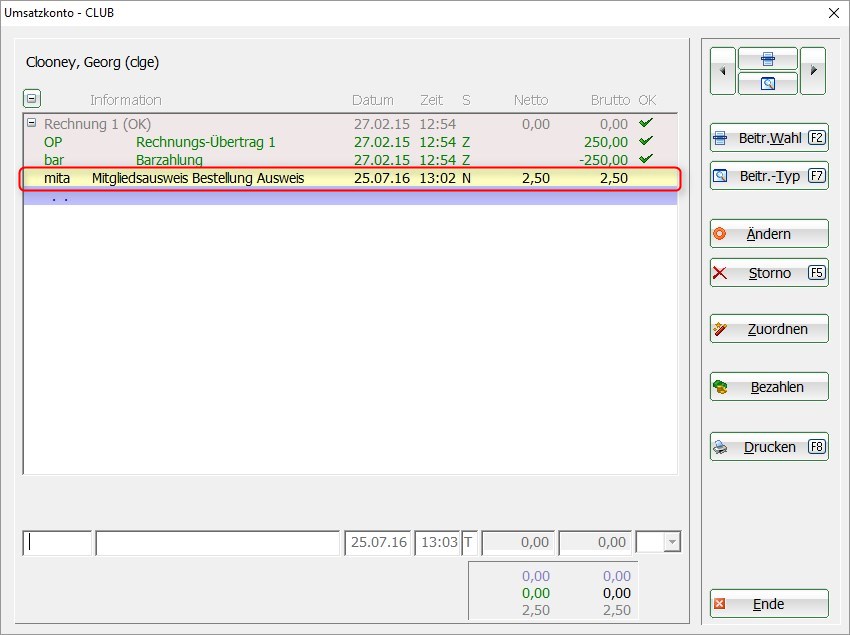The image size is (850, 635).
Task: Click the mita article code
Action: click(57, 178)
